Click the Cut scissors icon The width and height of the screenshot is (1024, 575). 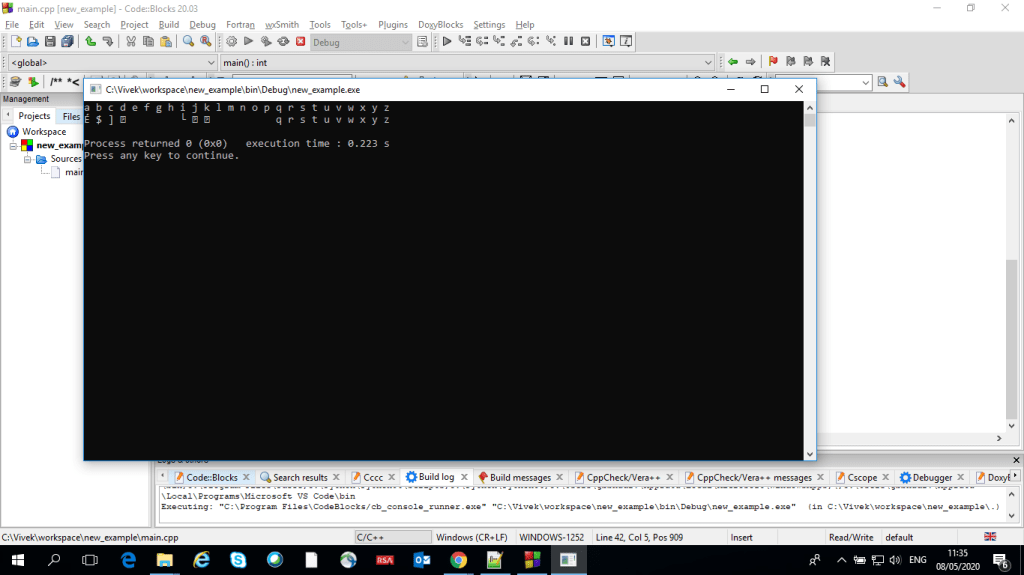(131, 42)
